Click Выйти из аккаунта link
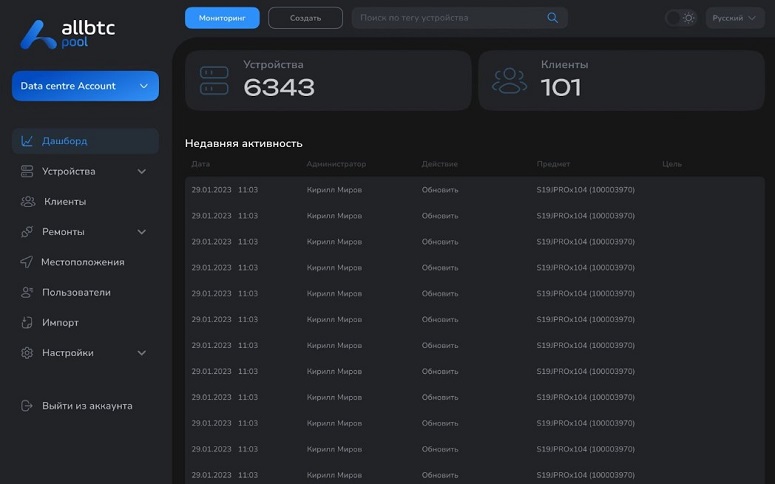The image size is (775, 484). point(87,406)
